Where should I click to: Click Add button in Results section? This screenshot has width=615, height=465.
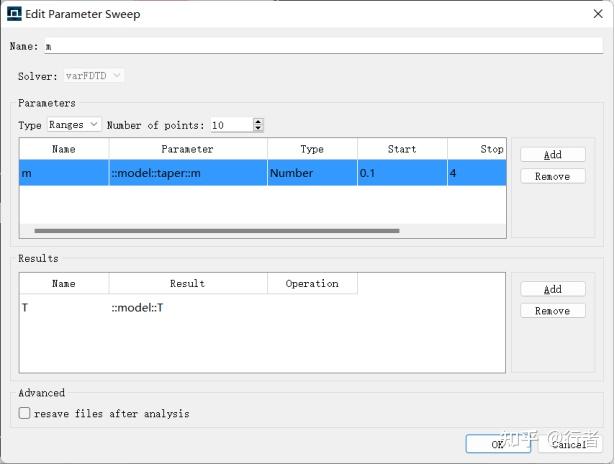coord(552,289)
